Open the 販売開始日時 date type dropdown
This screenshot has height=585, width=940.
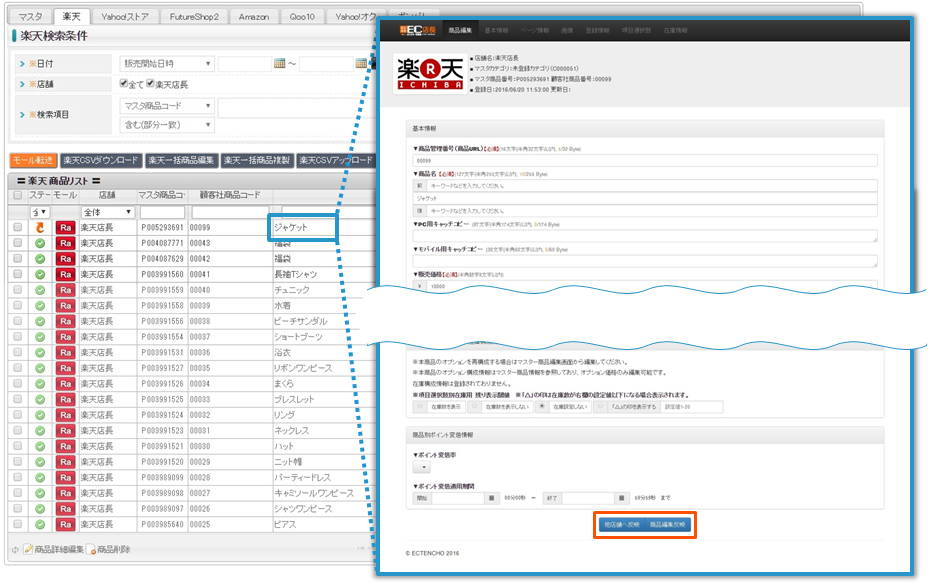167,64
